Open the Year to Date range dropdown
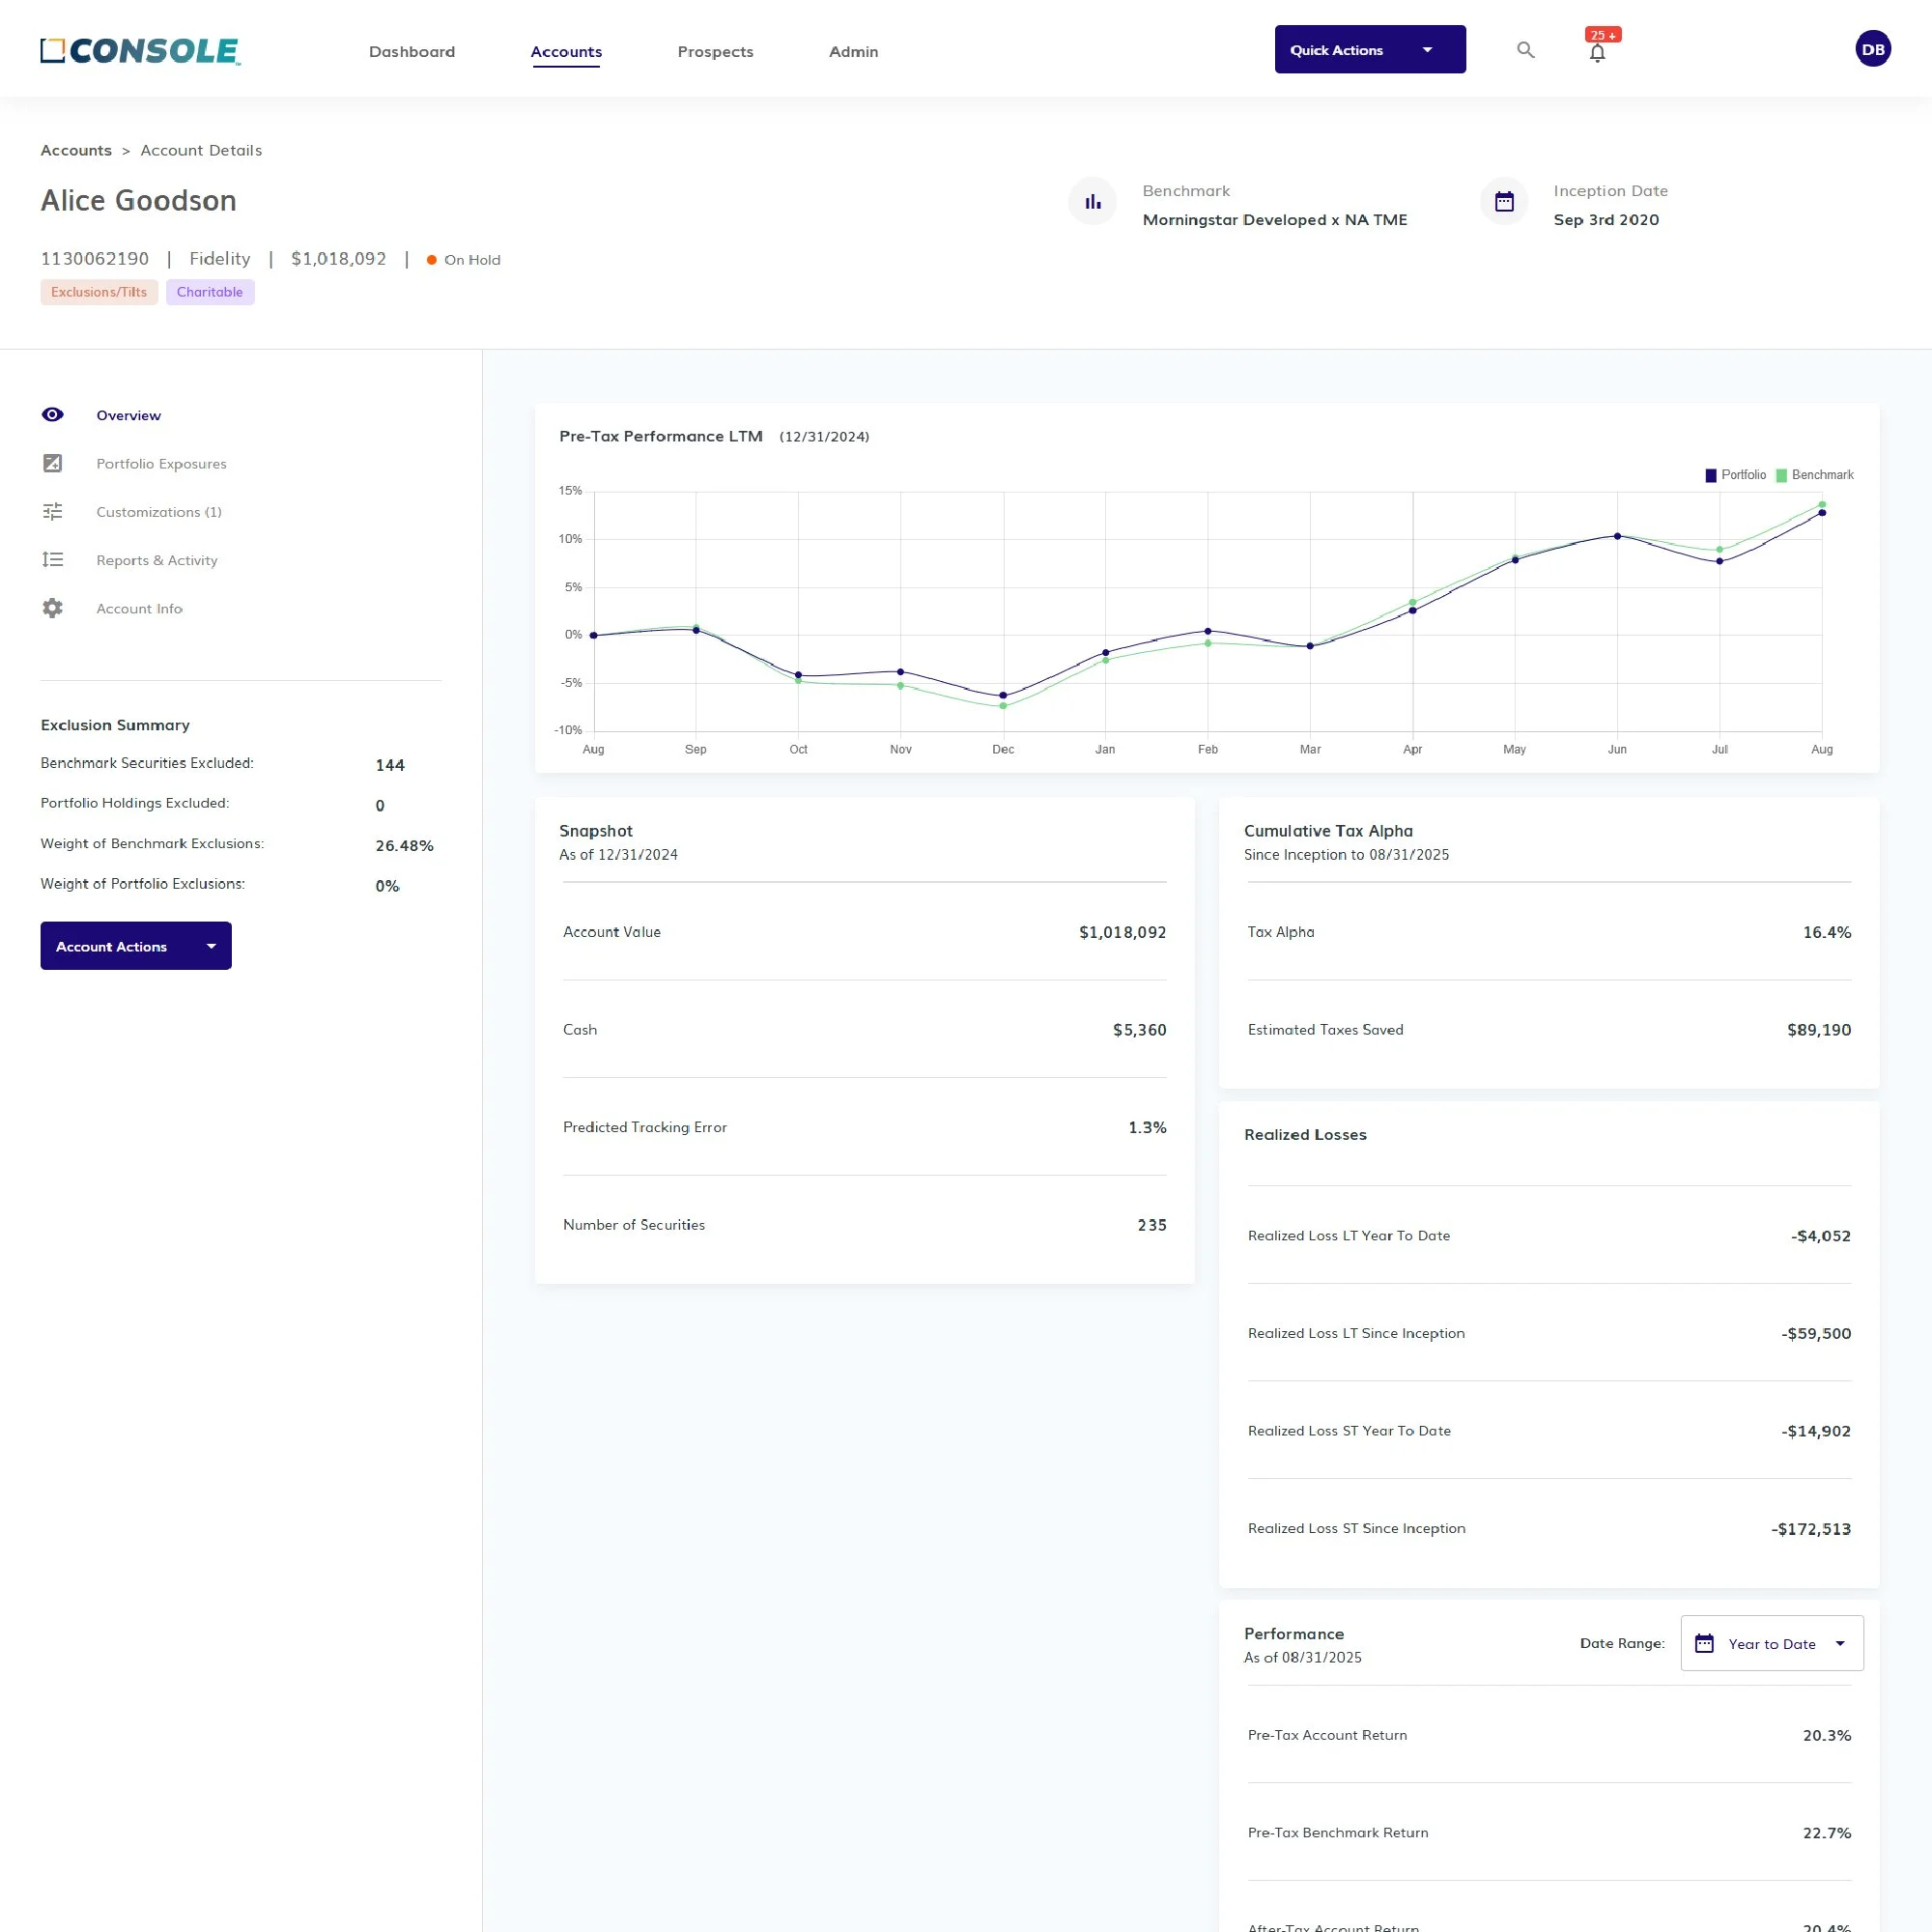 (1771, 1643)
